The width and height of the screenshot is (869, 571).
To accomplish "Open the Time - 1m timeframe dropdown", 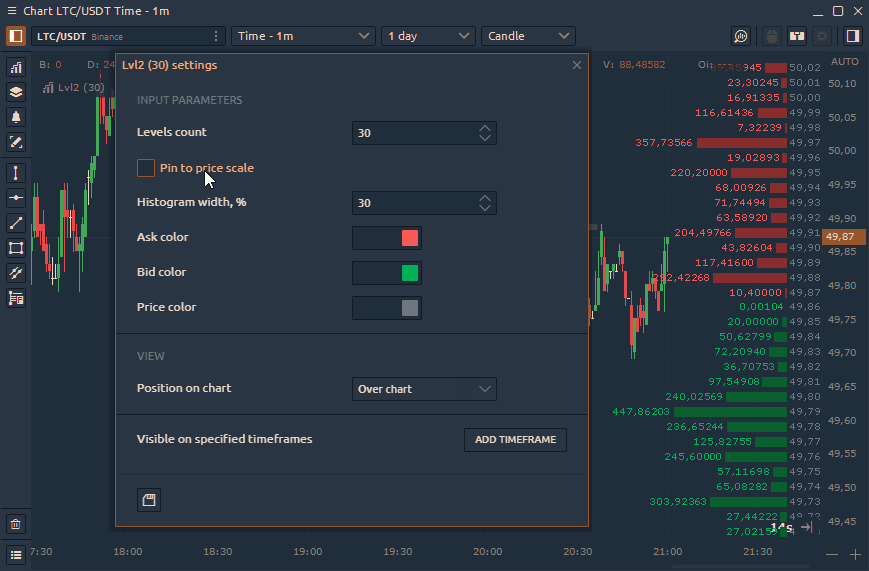I will (303, 36).
